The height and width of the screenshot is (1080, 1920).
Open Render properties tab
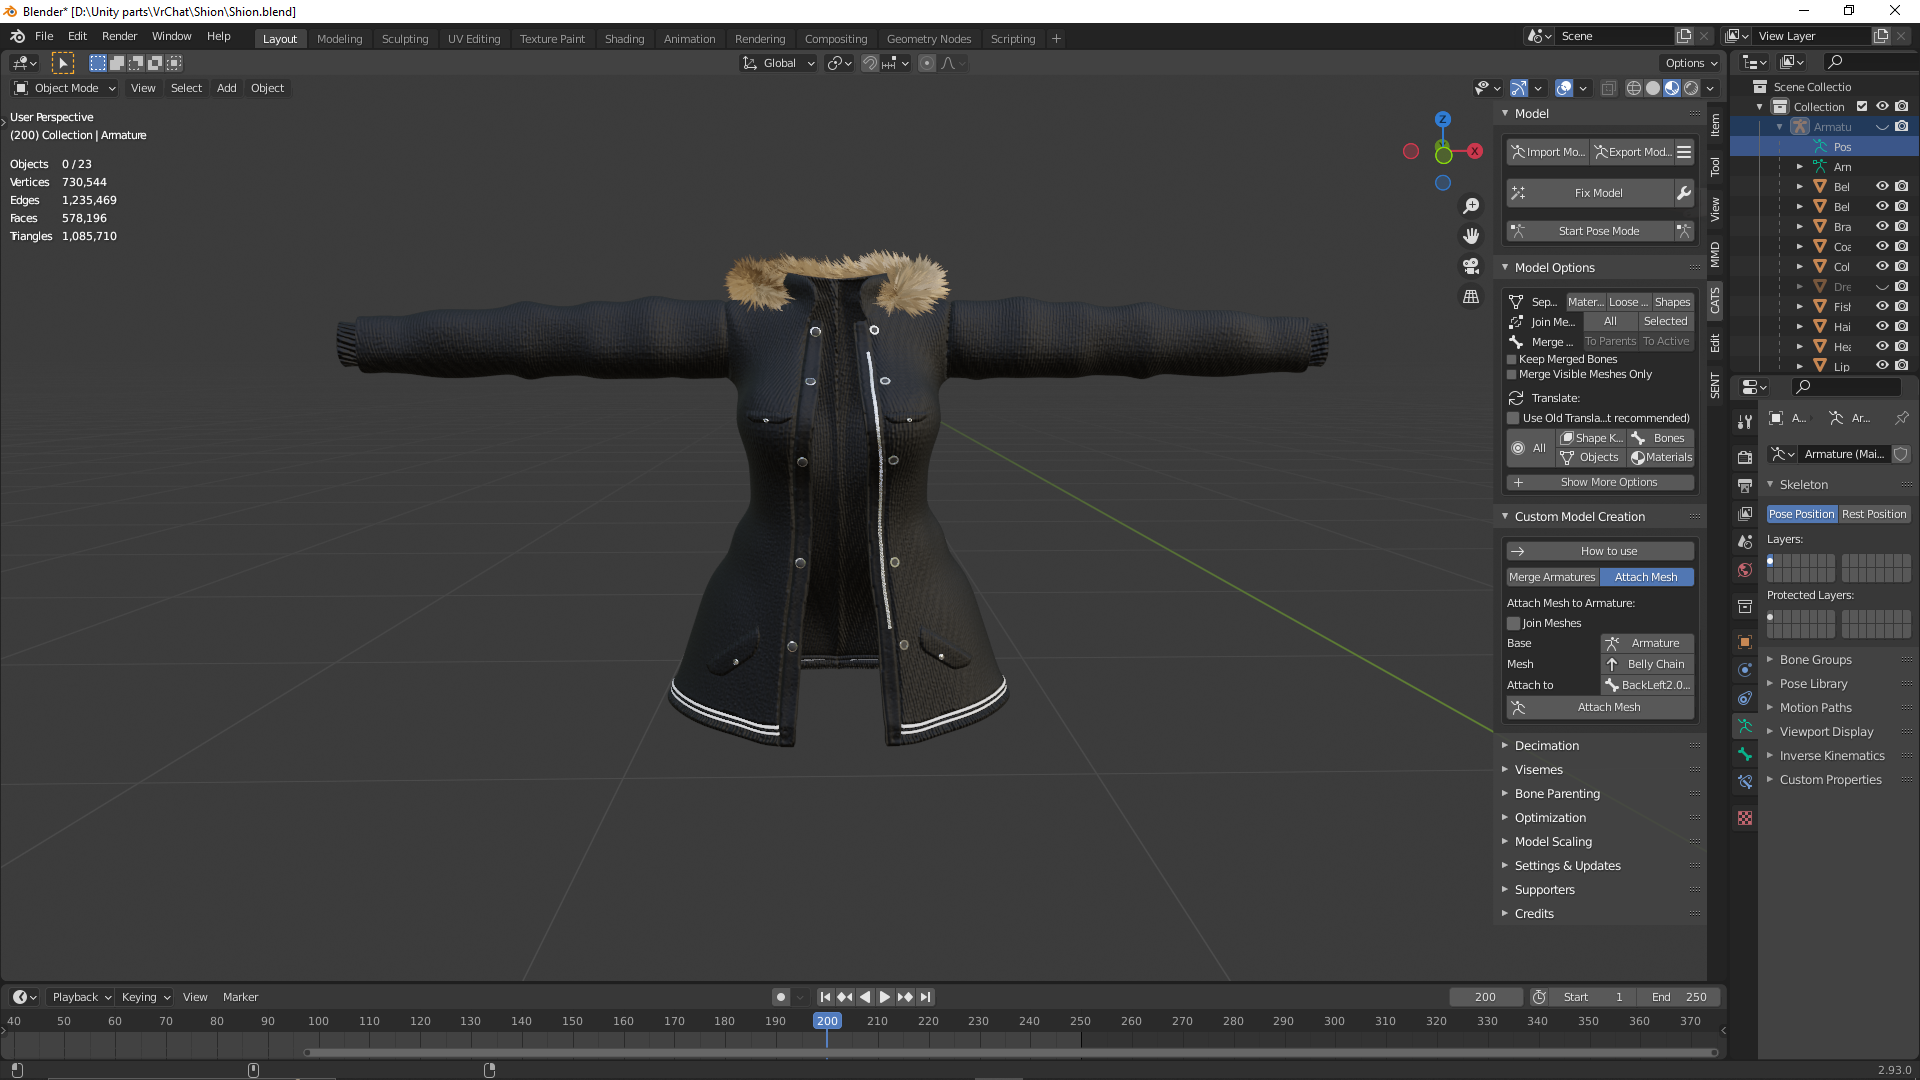[1745, 457]
